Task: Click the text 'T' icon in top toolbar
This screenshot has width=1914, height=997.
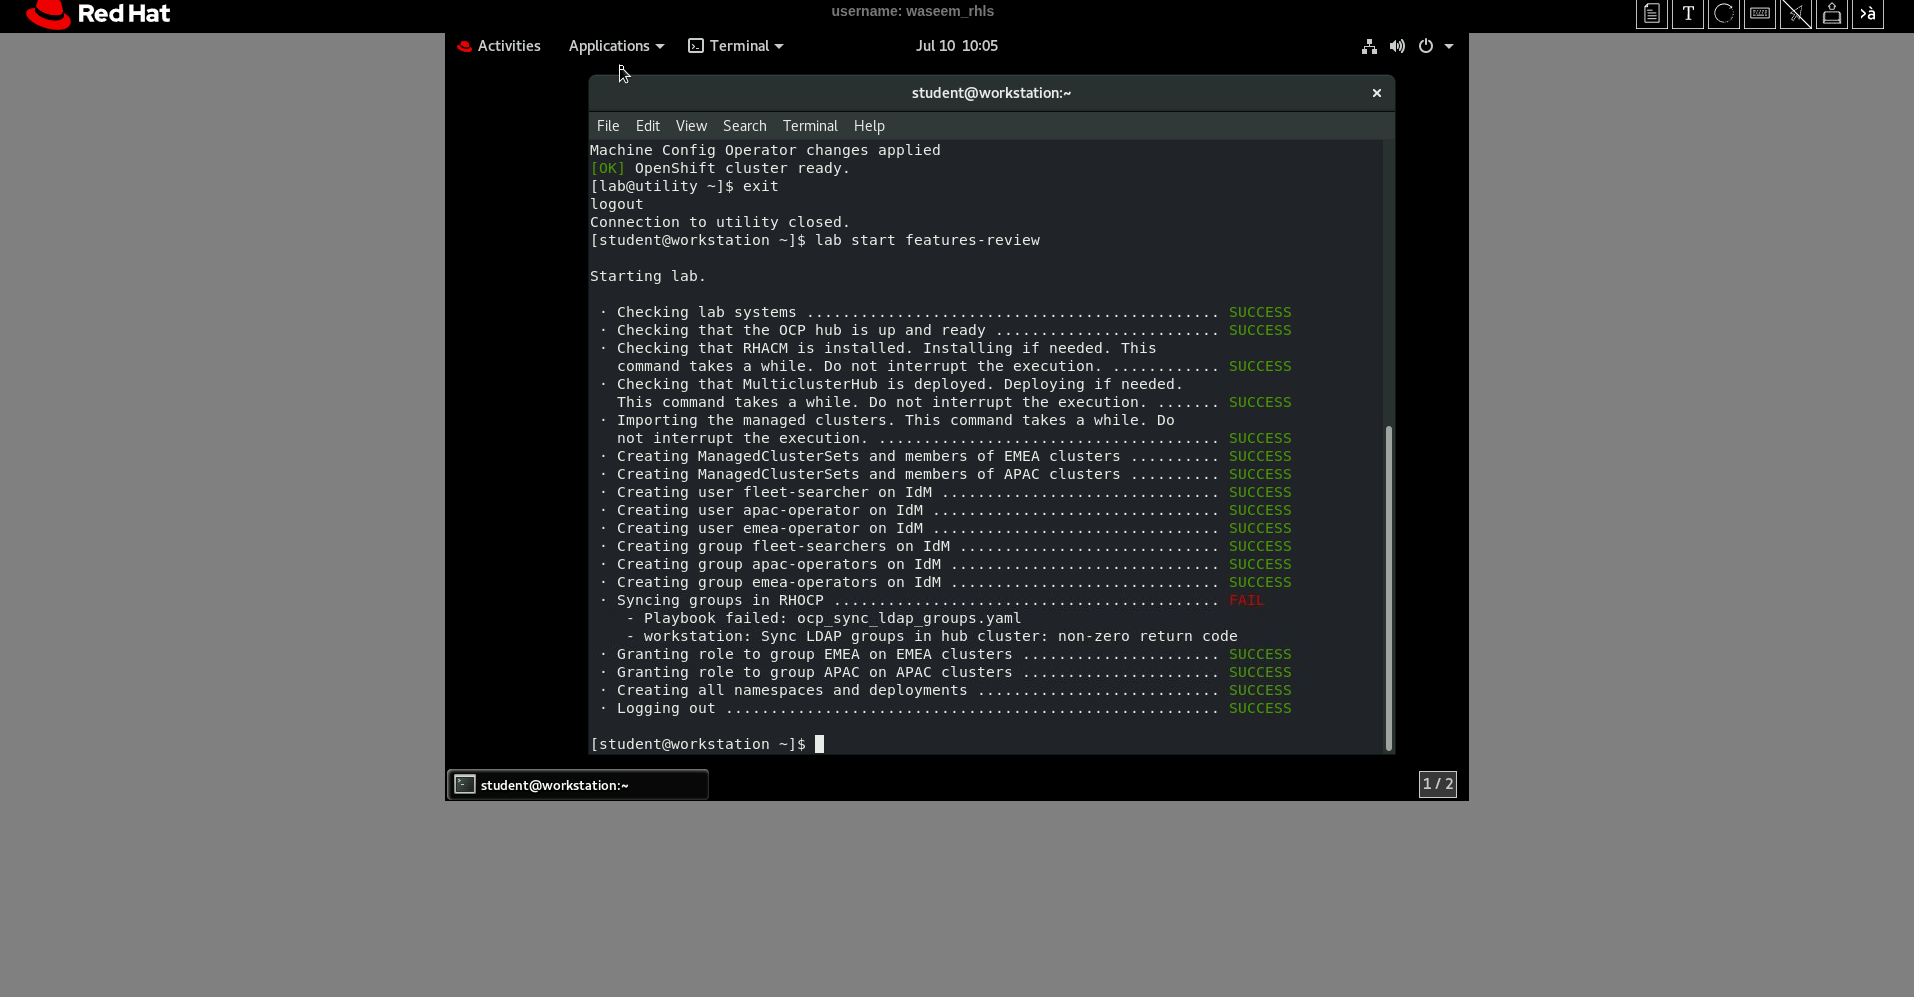Action: [x=1688, y=14]
